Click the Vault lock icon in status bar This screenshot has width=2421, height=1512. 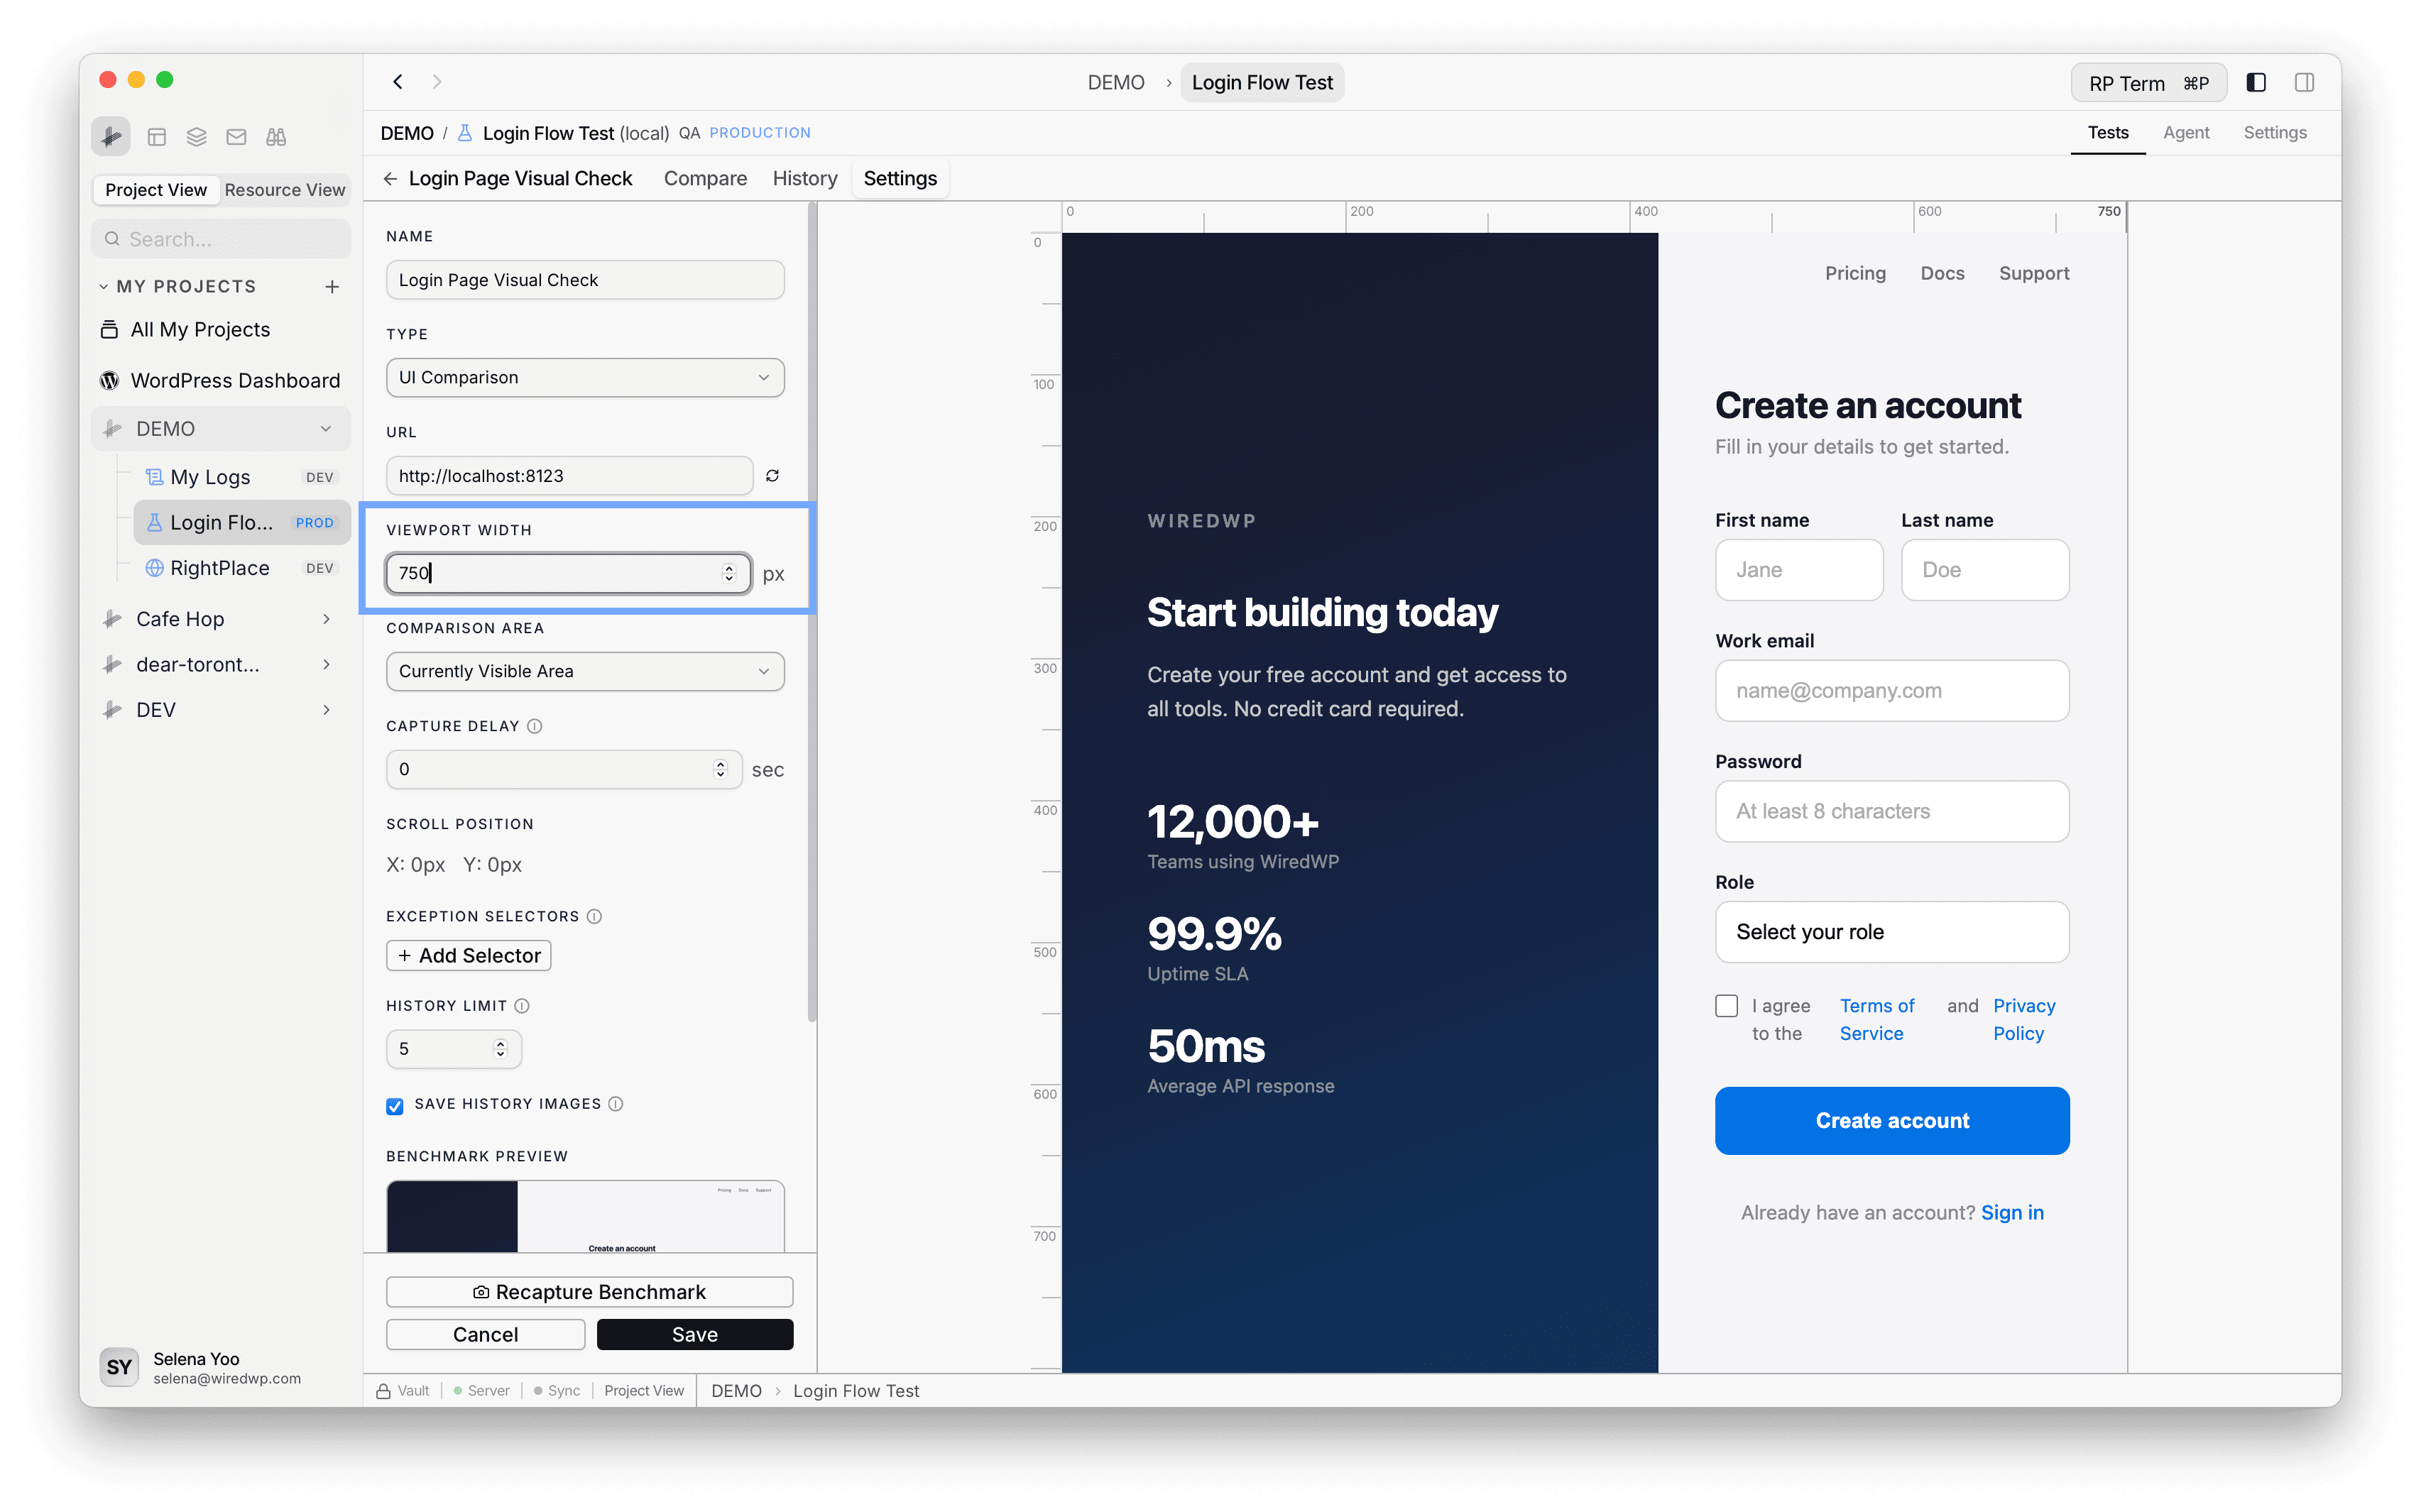pyautogui.click(x=383, y=1391)
